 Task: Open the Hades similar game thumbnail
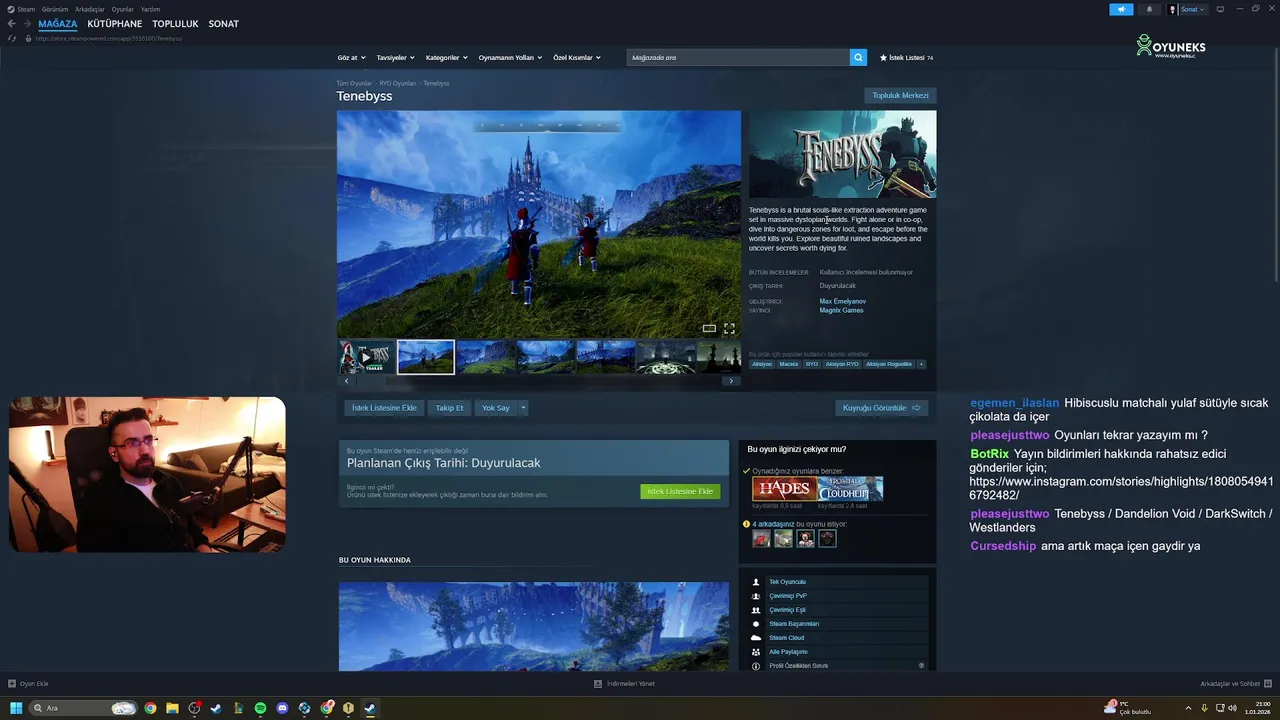click(x=785, y=489)
